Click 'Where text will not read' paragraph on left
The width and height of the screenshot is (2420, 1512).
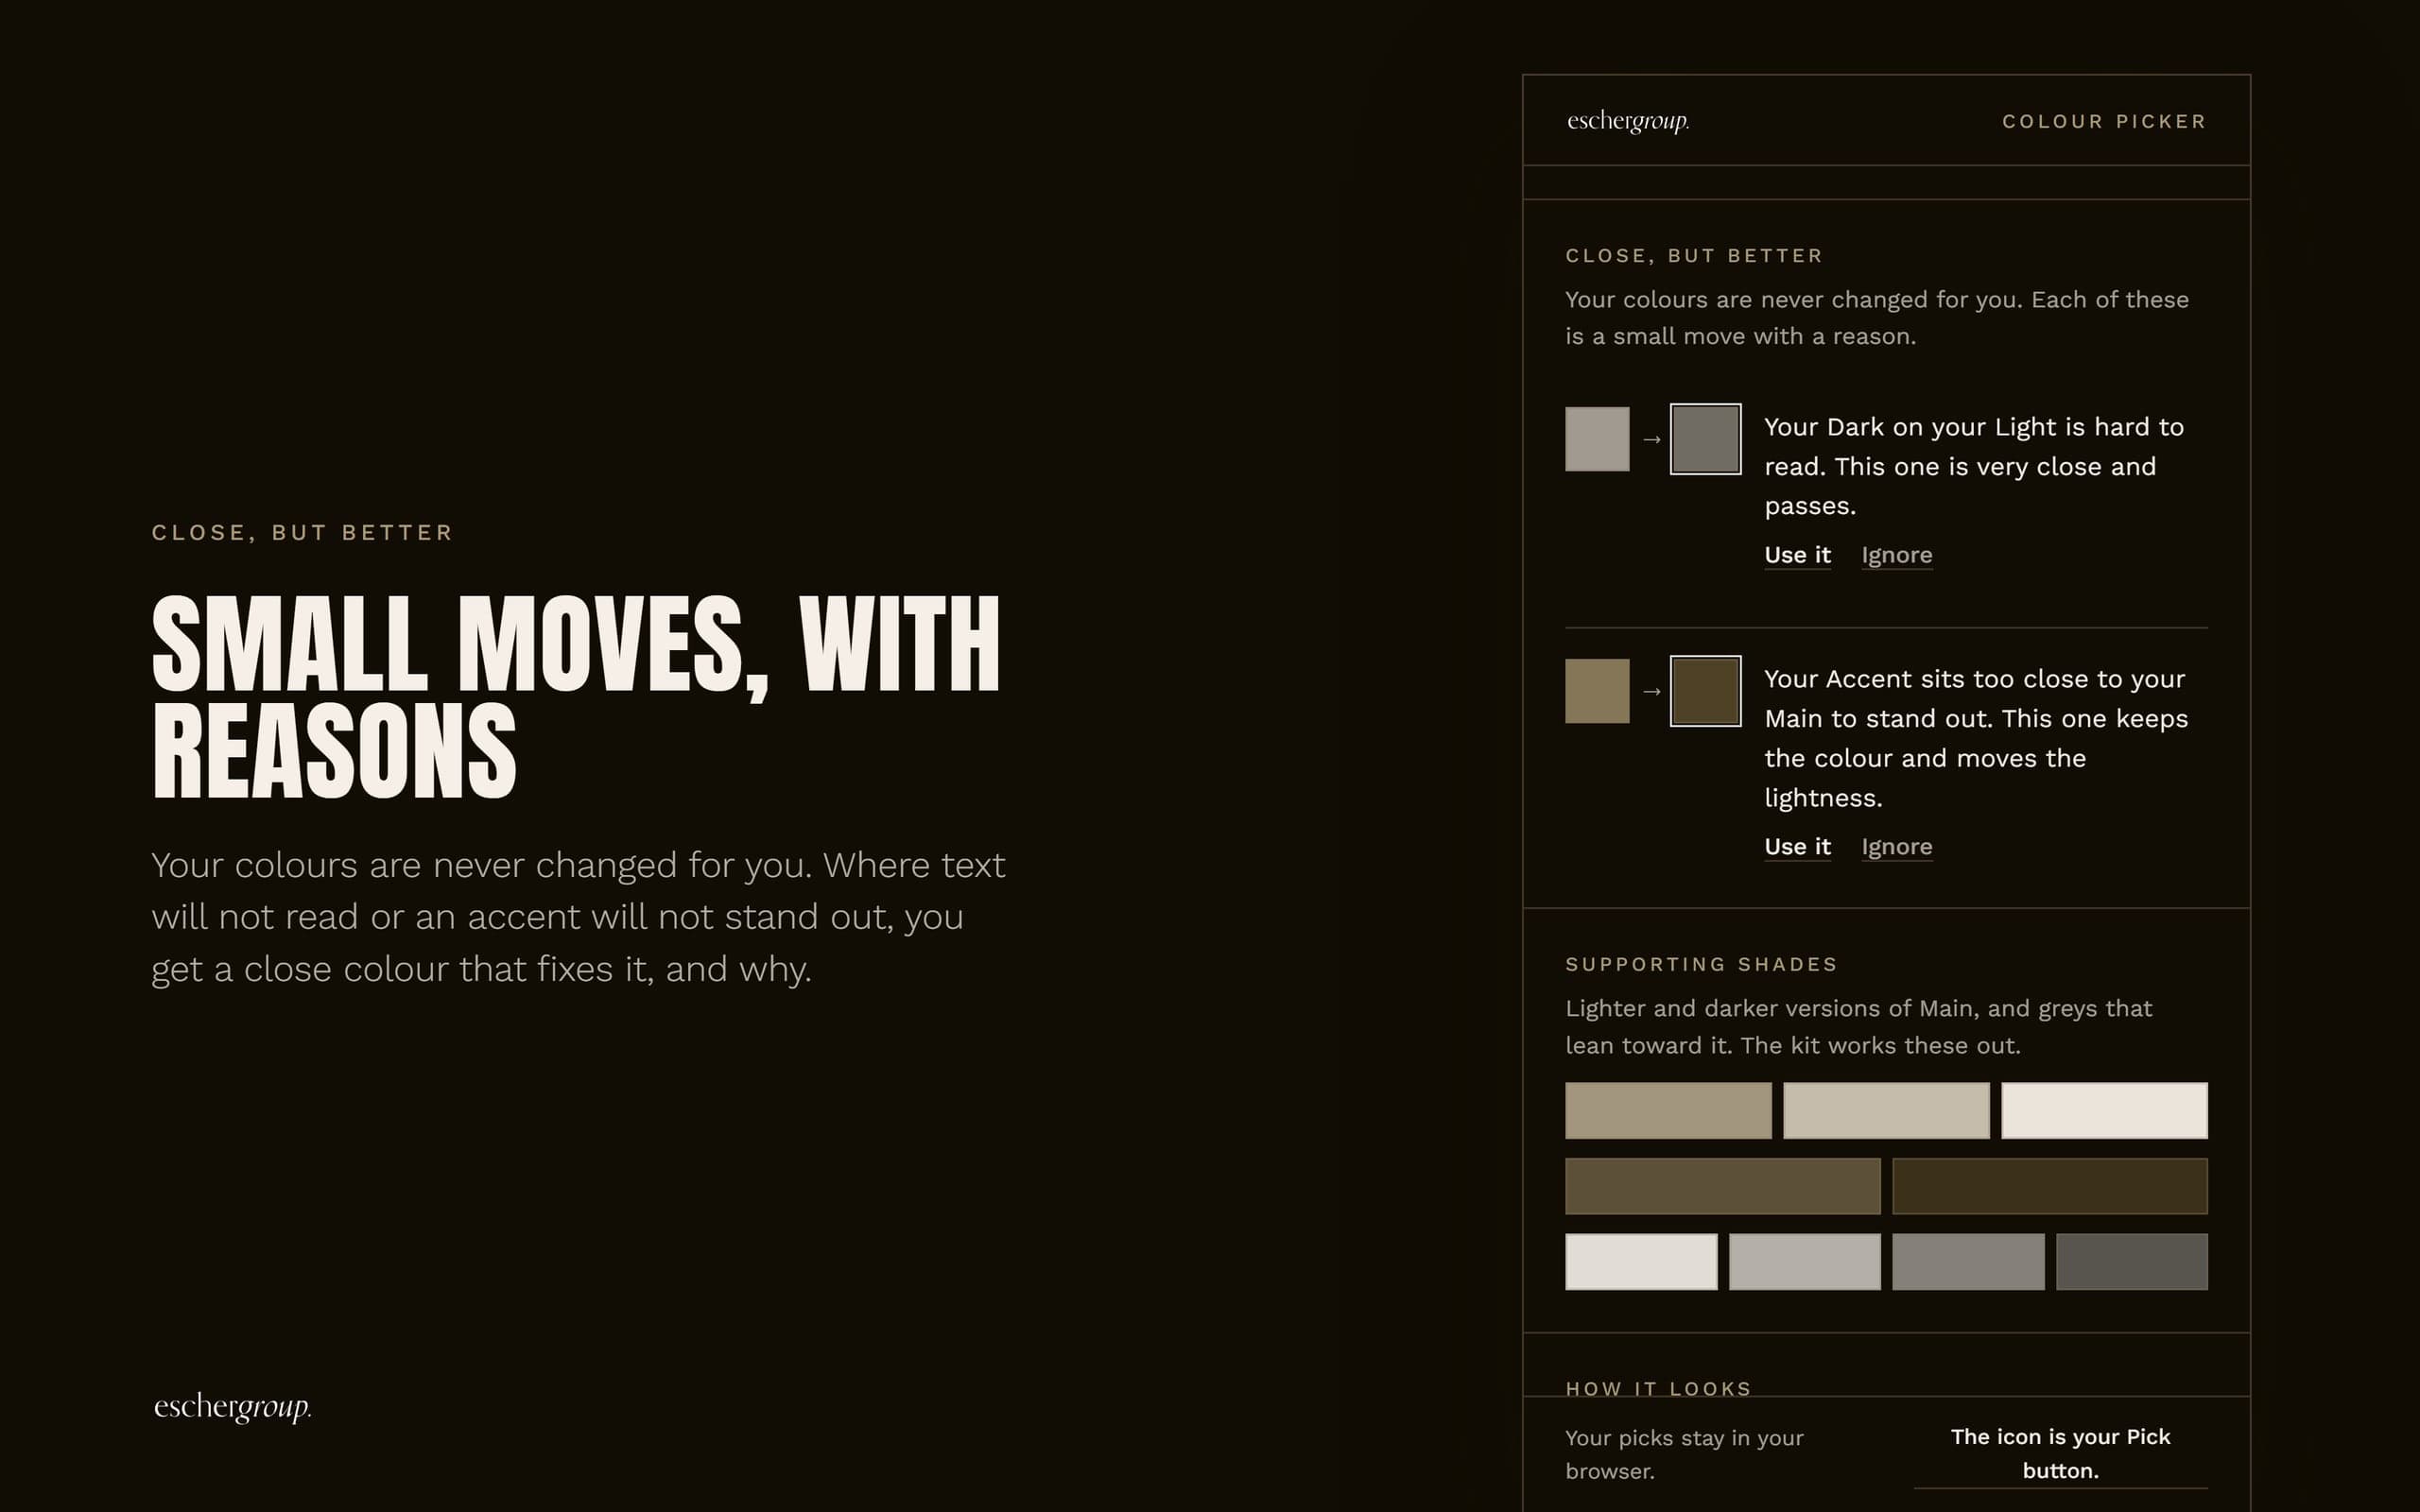coord(578,917)
